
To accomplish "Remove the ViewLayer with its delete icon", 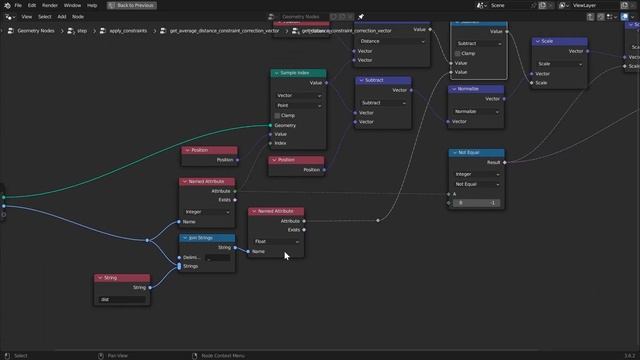I will [x=634, y=5].
